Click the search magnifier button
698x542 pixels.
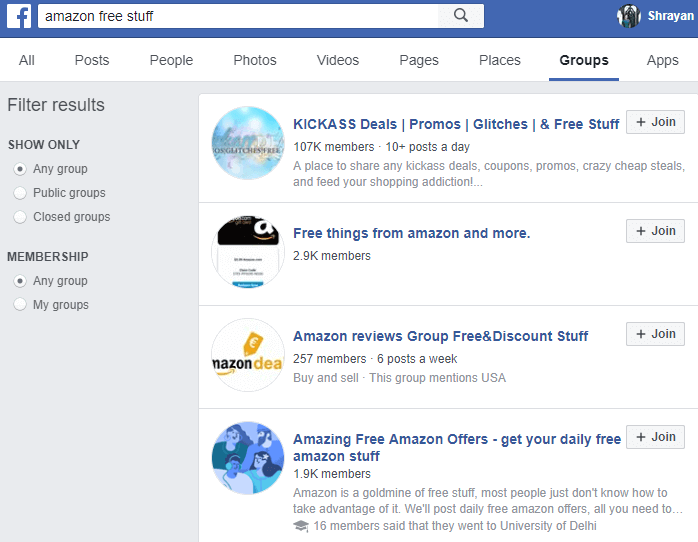tap(461, 16)
